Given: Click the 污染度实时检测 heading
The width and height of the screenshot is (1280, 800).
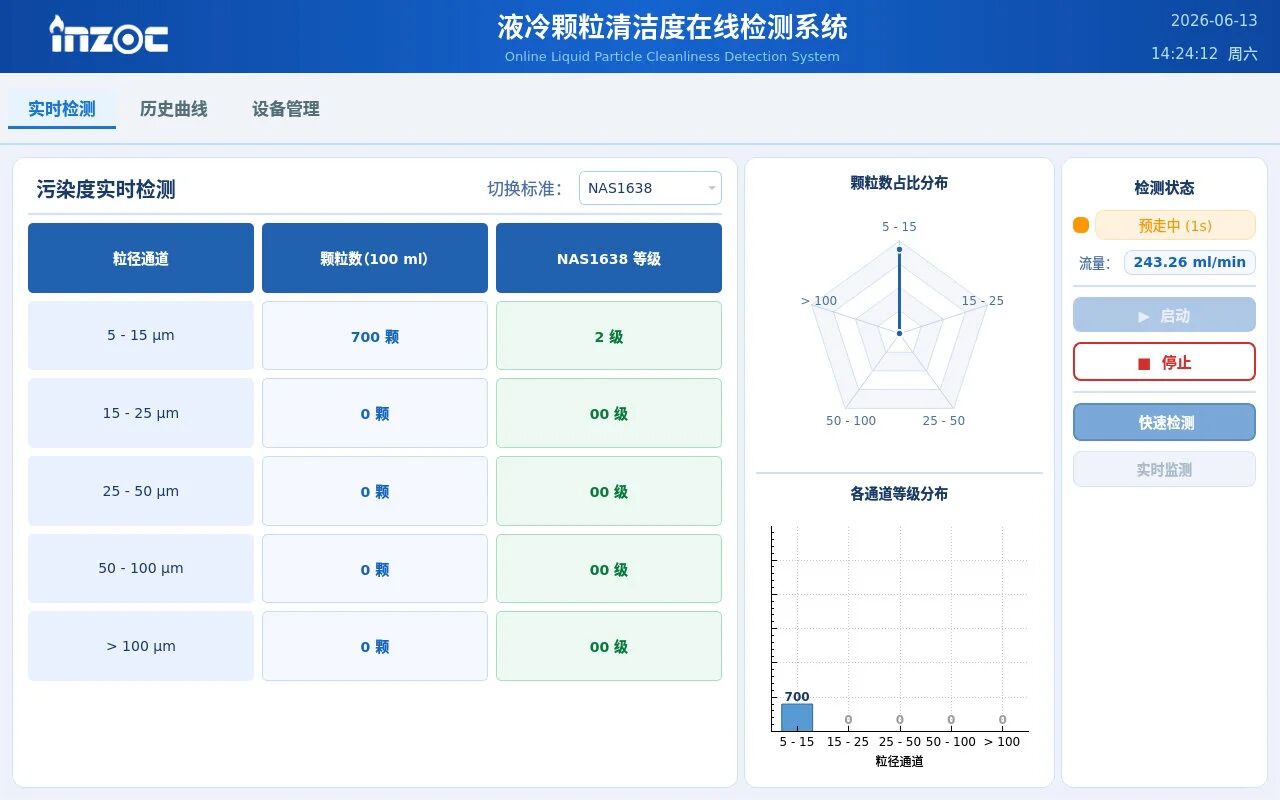Looking at the screenshot, I should tap(106, 189).
